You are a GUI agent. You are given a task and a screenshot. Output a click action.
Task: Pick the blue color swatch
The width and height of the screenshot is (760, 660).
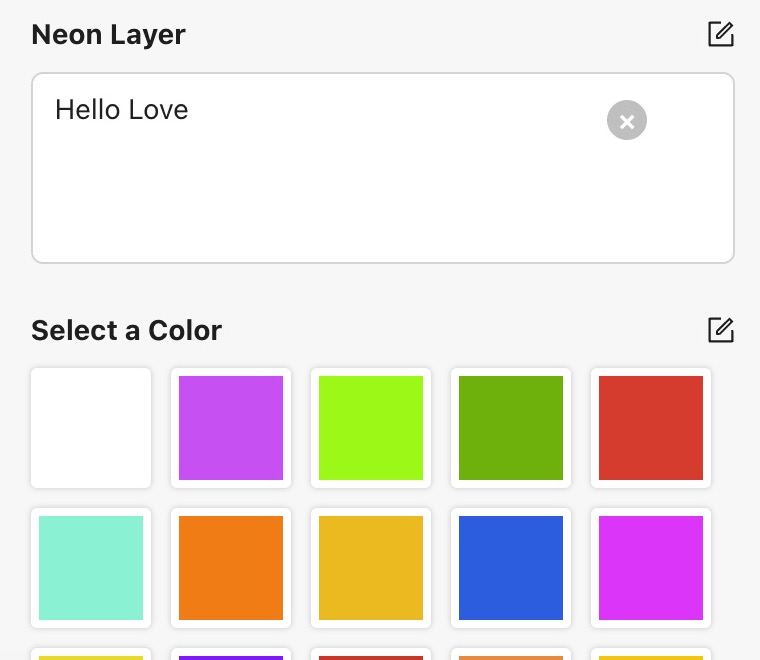(x=511, y=568)
